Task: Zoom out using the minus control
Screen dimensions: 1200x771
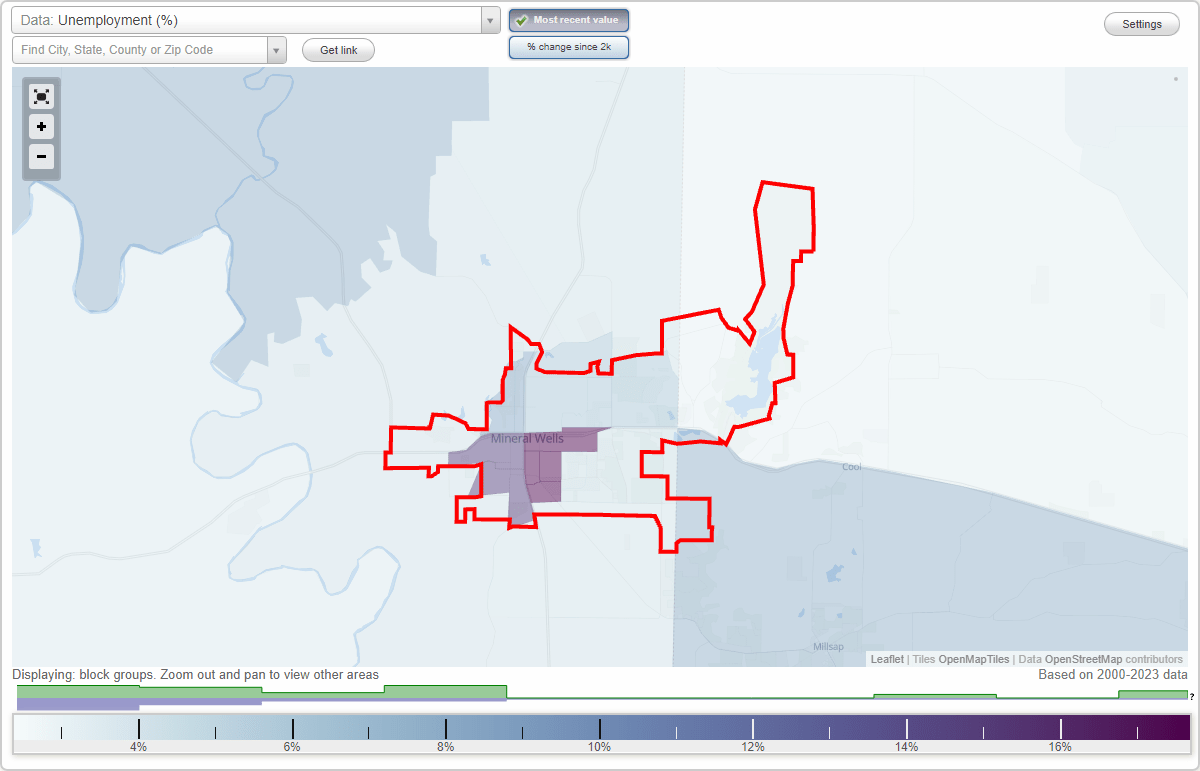Action: (41, 157)
